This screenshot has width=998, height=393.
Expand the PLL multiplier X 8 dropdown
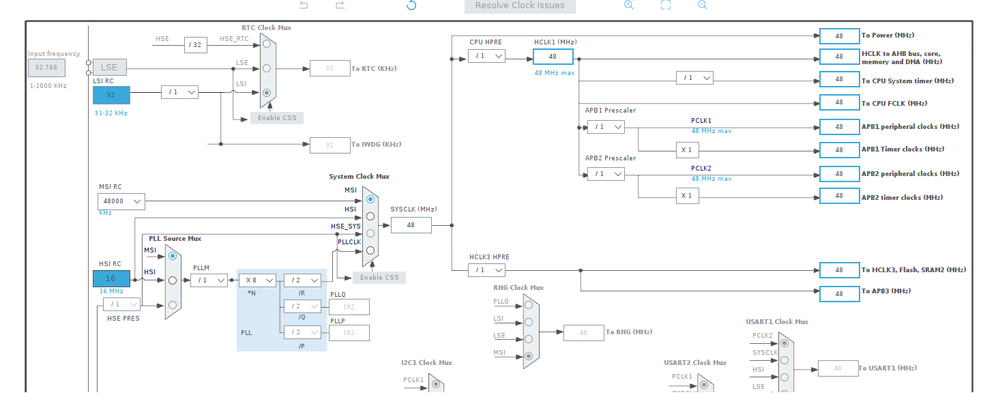257,280
